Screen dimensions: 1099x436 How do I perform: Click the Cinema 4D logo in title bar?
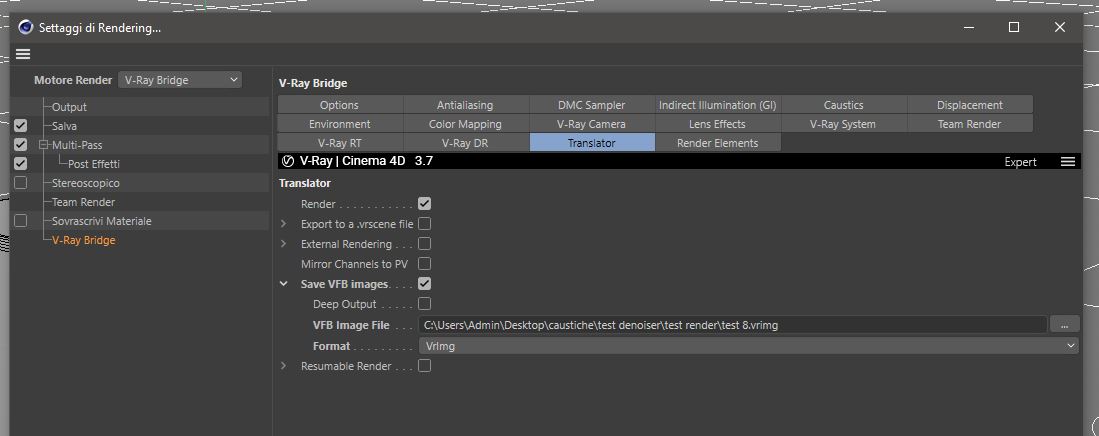point(26,27)
